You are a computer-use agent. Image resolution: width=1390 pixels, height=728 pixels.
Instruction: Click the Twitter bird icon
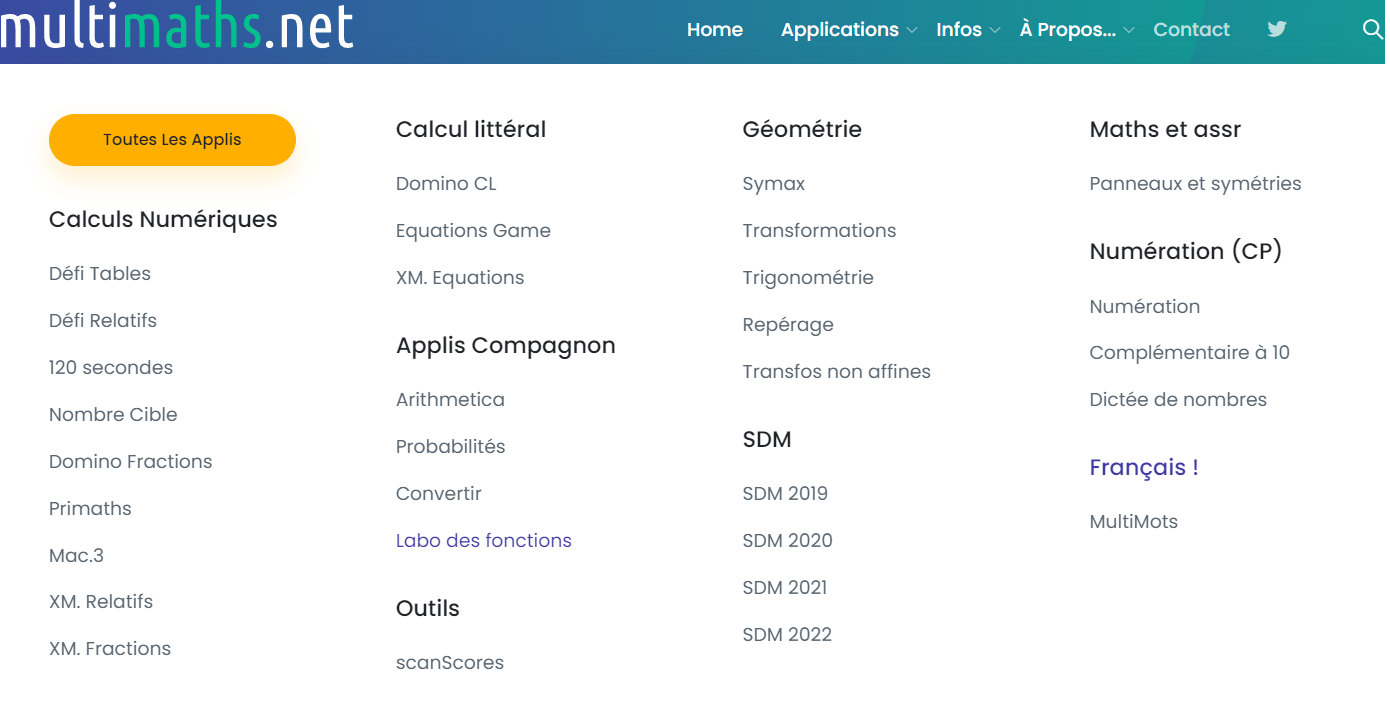pos(1276,29)
